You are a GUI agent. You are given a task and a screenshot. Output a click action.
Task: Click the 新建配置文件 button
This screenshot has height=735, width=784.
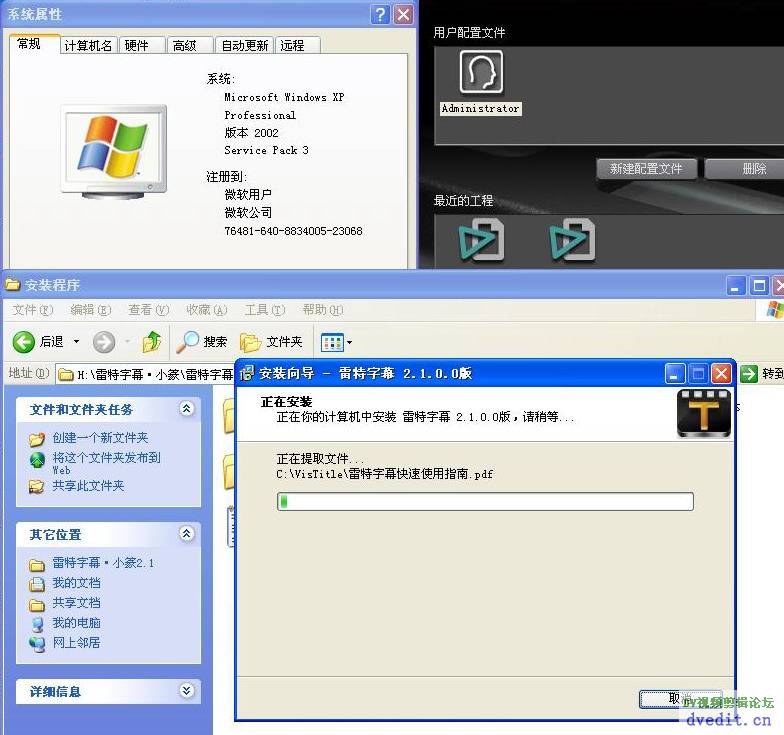click(x=646, y=169)
